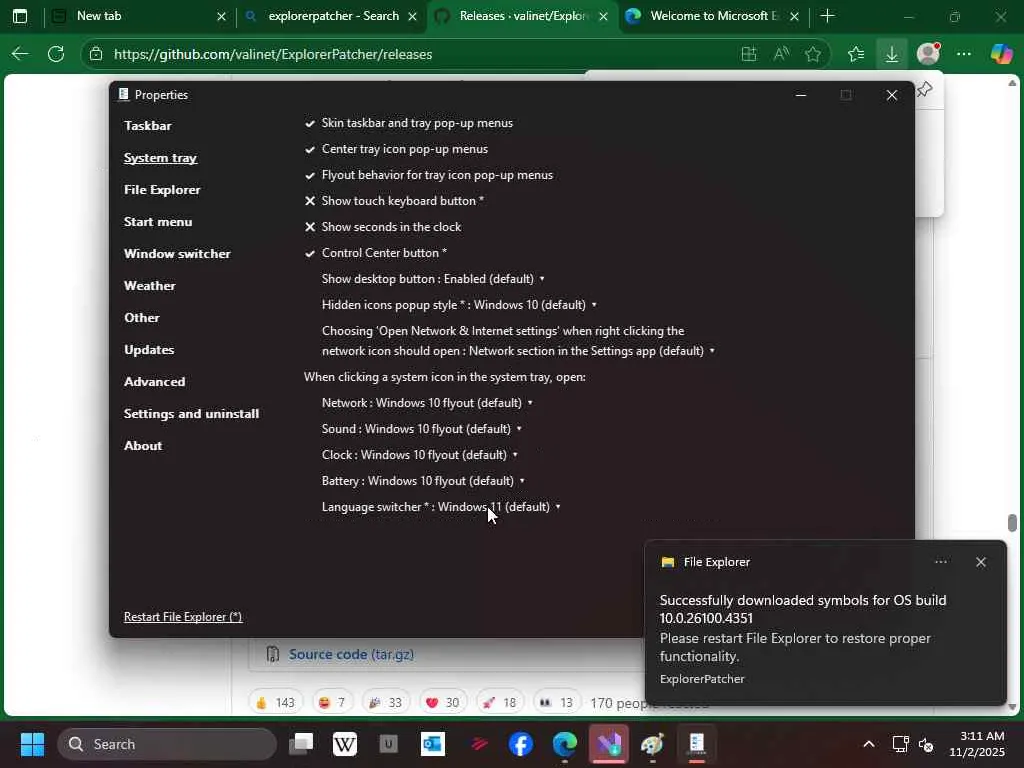
Task: Open Visual Studio from taskbar
Action: (609, 744)
